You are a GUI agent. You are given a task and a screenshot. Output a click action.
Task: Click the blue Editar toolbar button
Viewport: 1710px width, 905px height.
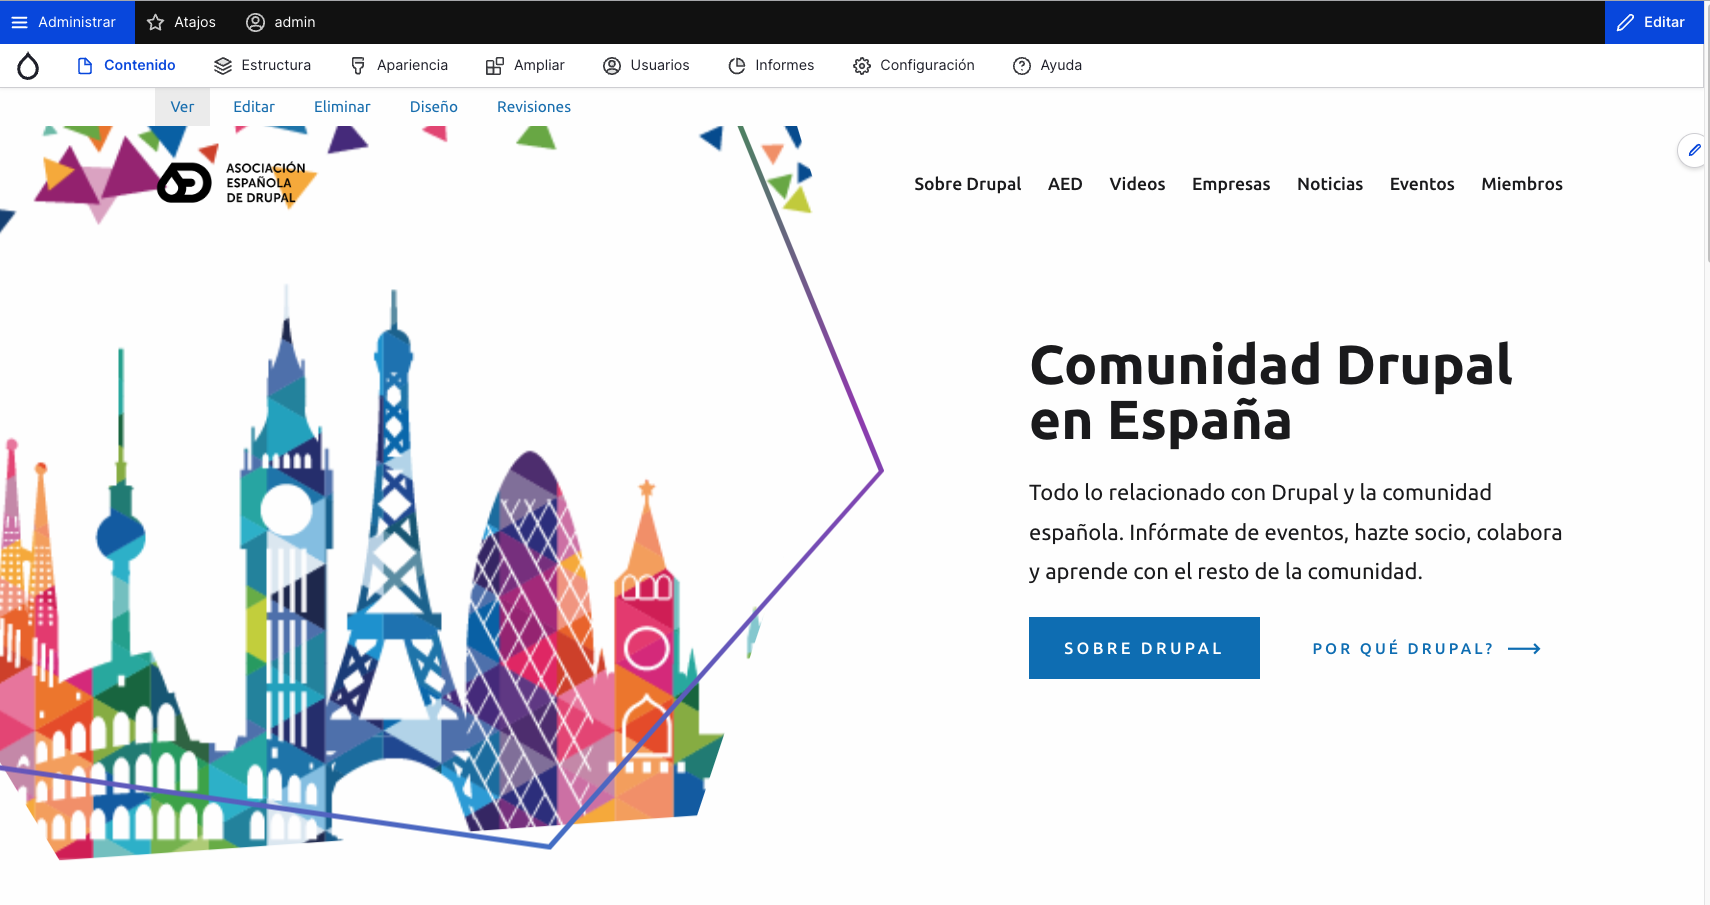(1654, 22)
